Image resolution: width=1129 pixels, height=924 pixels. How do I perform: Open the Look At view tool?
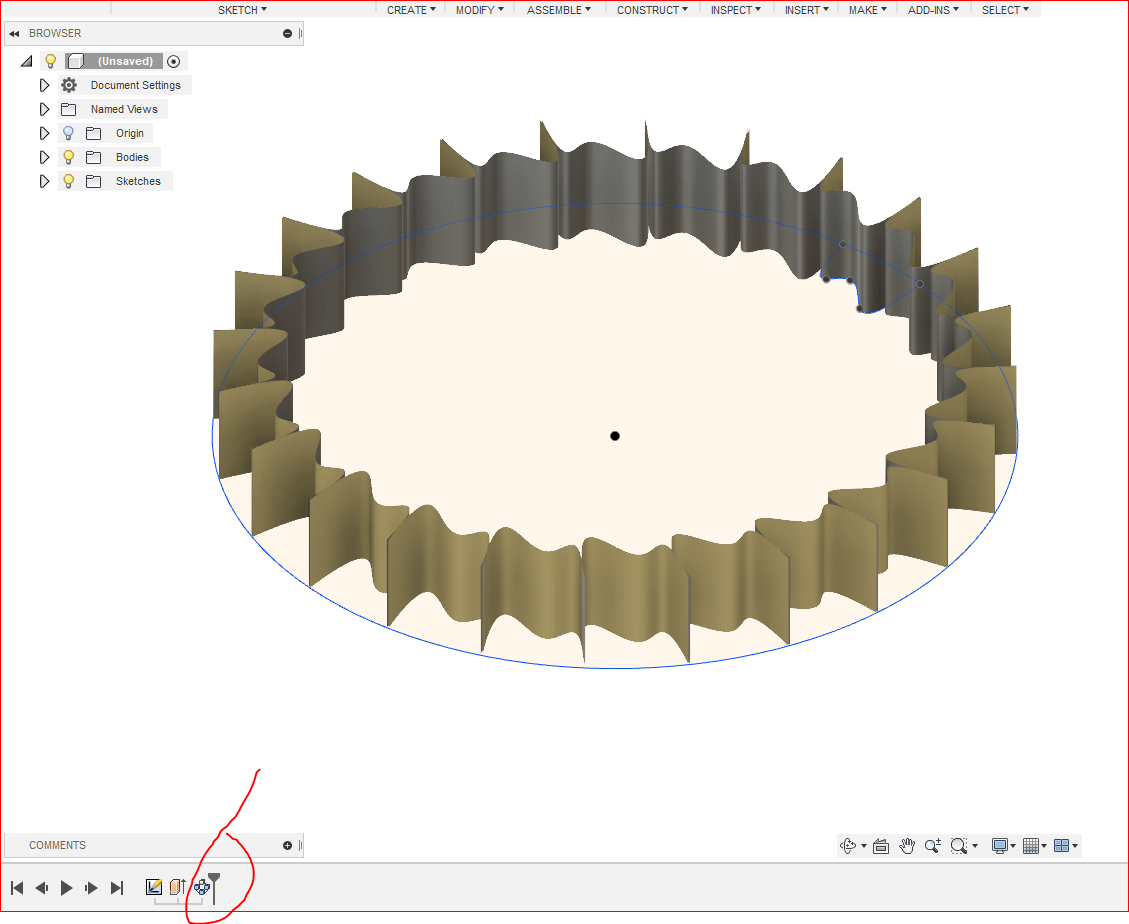pos(881,845)
